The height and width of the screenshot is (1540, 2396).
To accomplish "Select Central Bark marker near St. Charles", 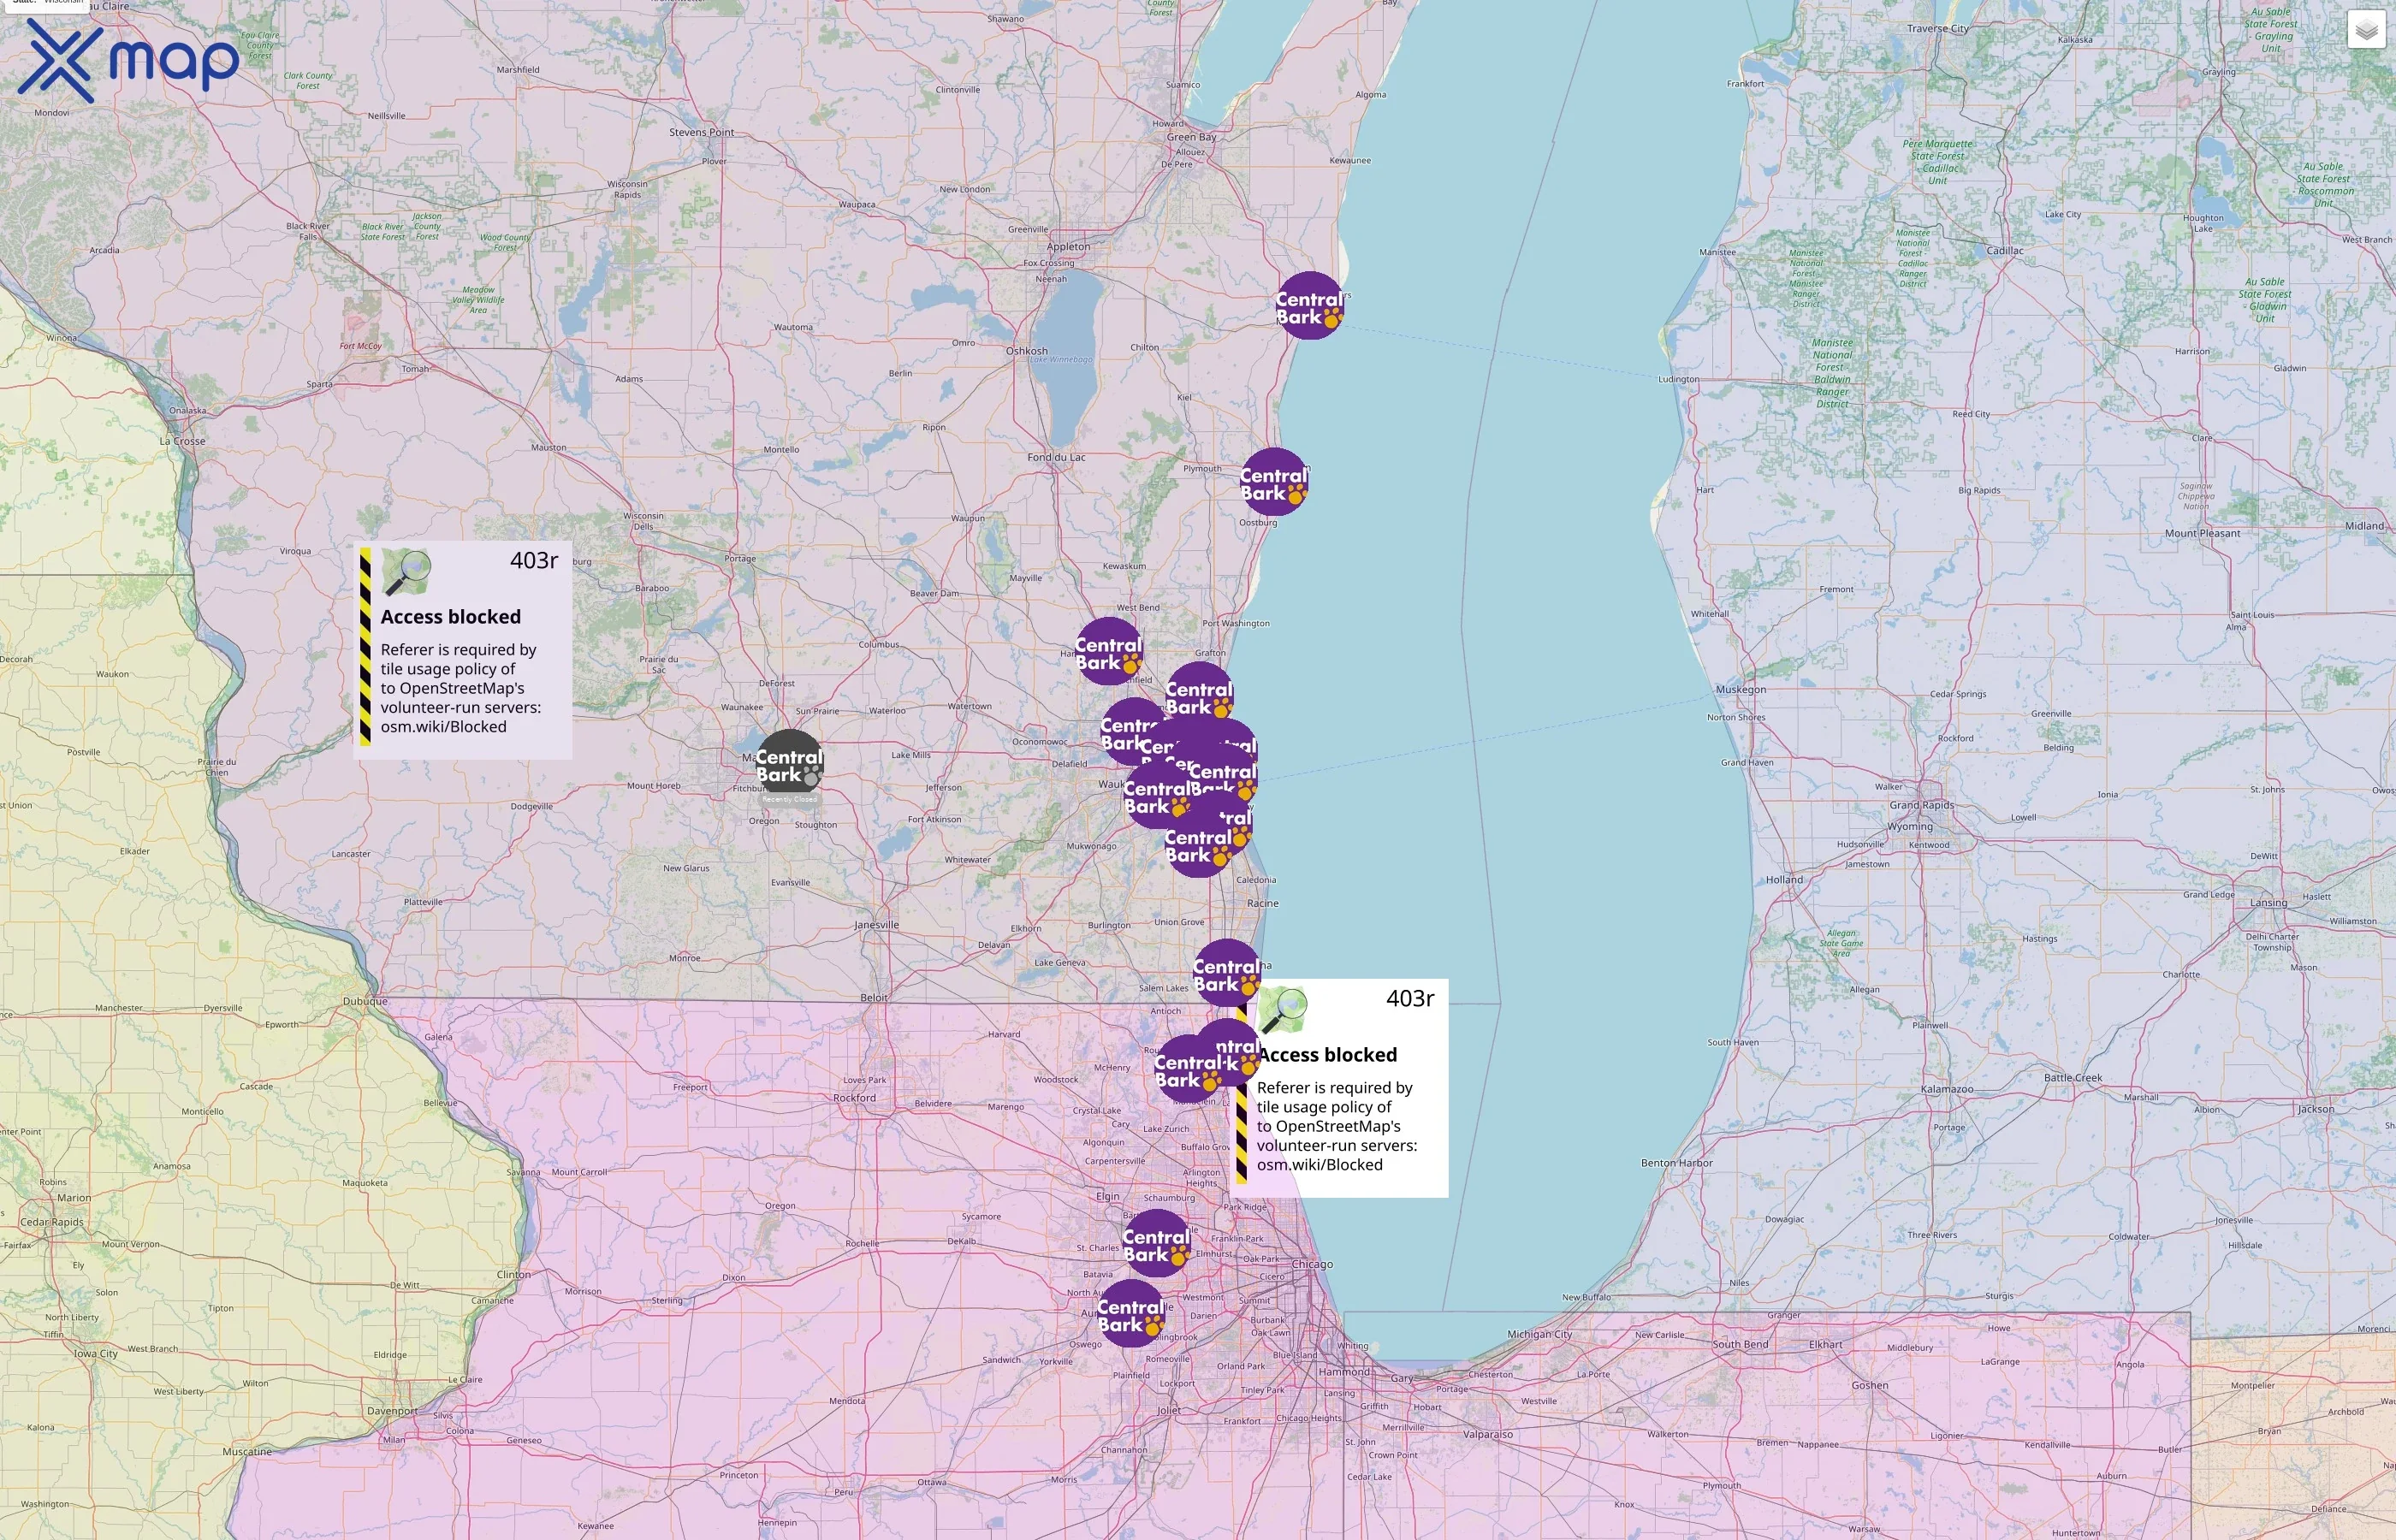I will pos(1157,1243).
